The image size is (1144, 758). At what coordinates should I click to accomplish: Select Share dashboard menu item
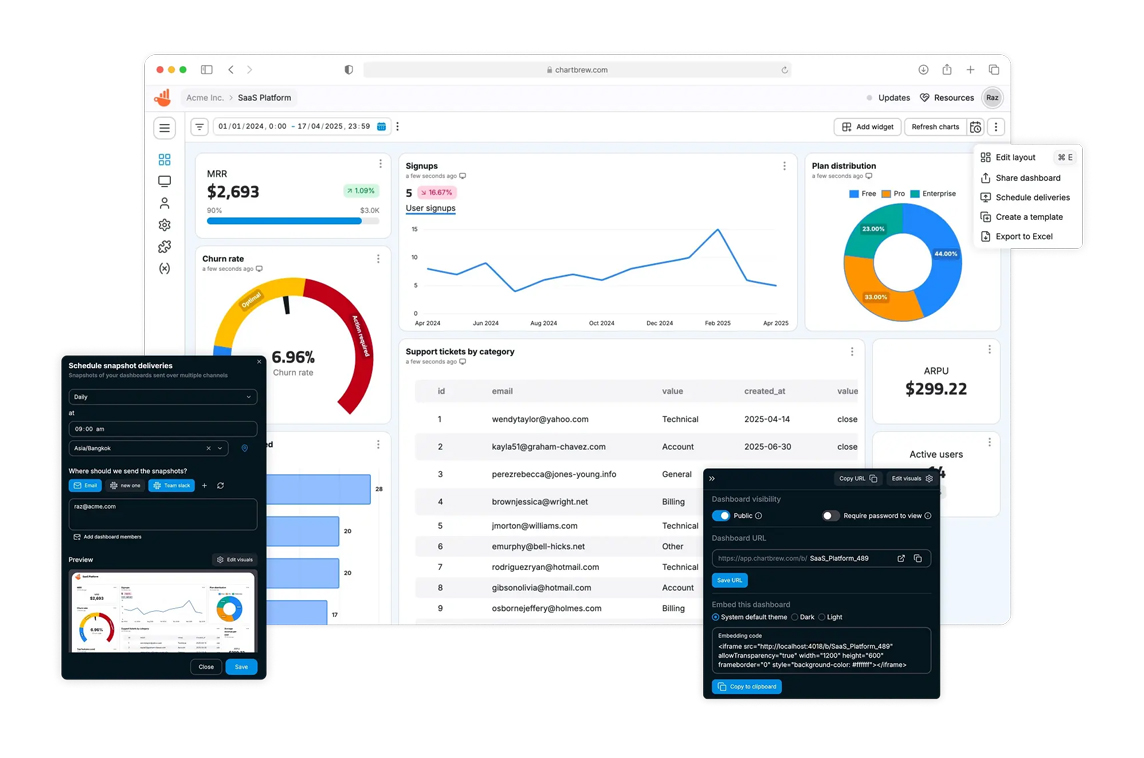1027,178
